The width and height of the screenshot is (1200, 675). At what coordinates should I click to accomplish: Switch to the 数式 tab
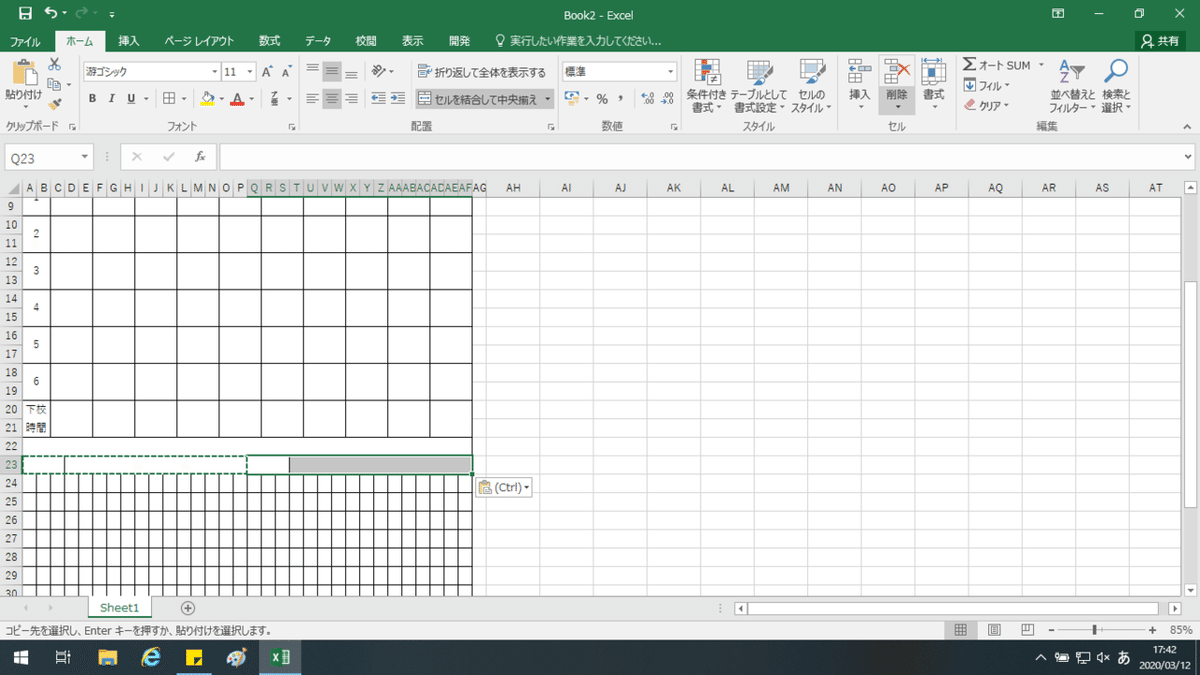pos(269,41)
